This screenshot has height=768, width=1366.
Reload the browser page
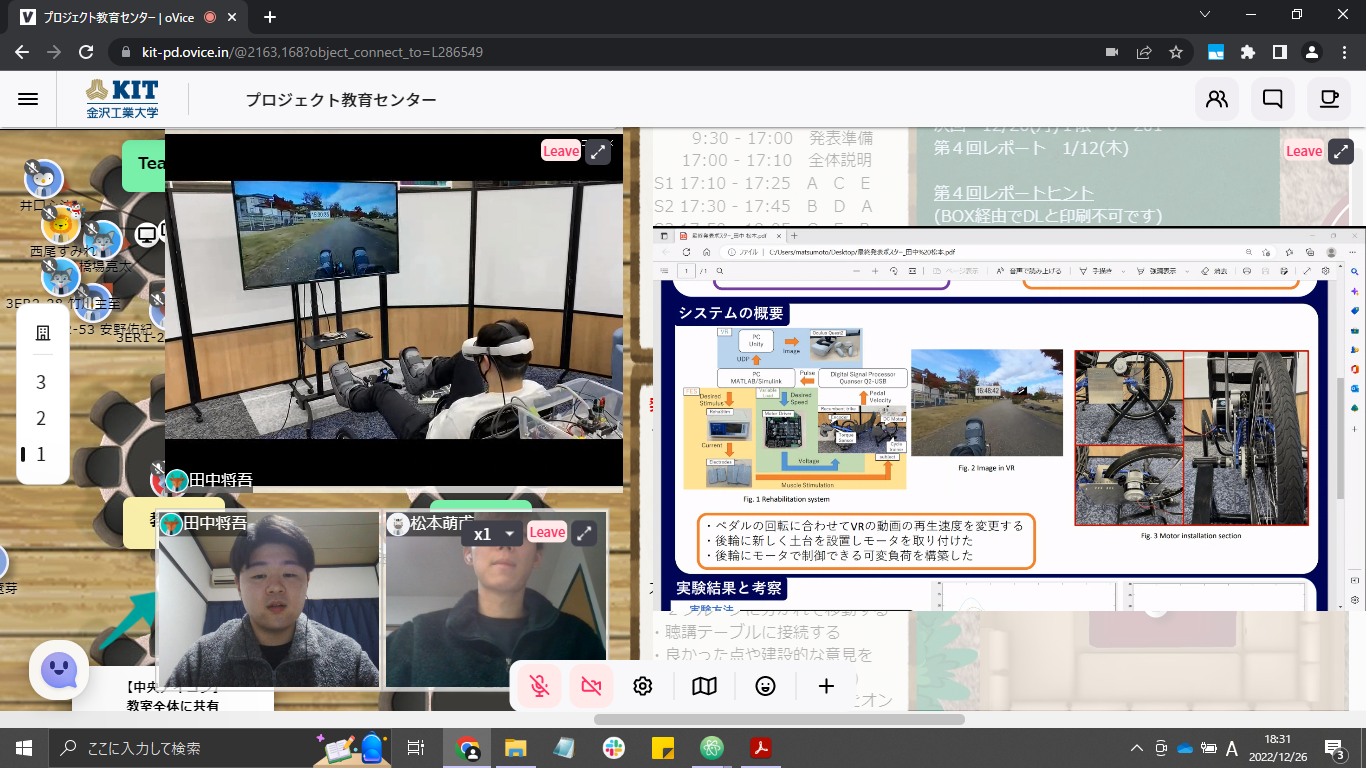coord(86,52)
